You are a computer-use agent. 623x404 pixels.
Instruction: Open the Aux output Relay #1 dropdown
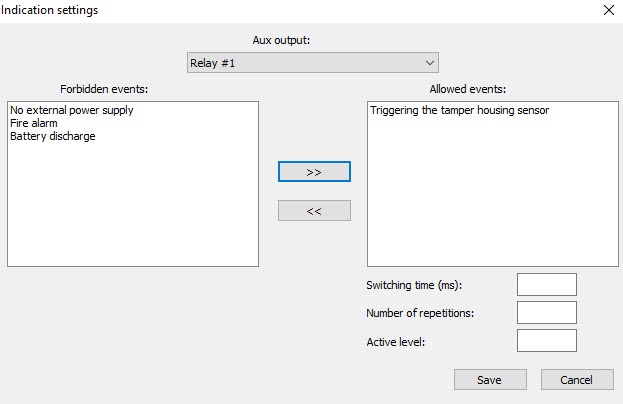(312, 63)
